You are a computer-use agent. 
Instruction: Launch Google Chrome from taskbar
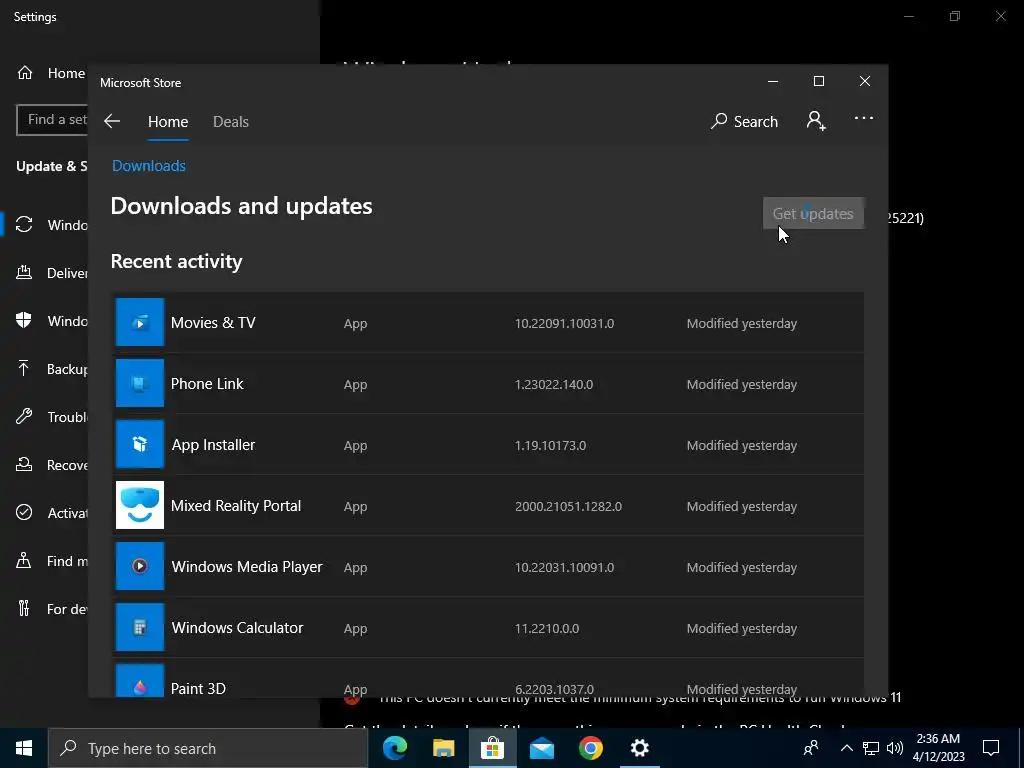click(590, 748)
